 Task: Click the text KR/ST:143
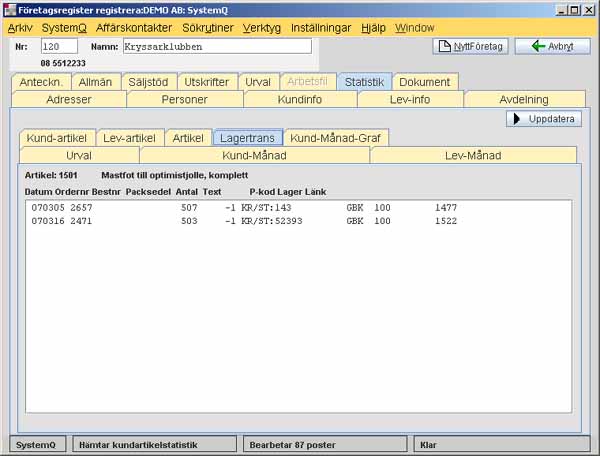266,208
